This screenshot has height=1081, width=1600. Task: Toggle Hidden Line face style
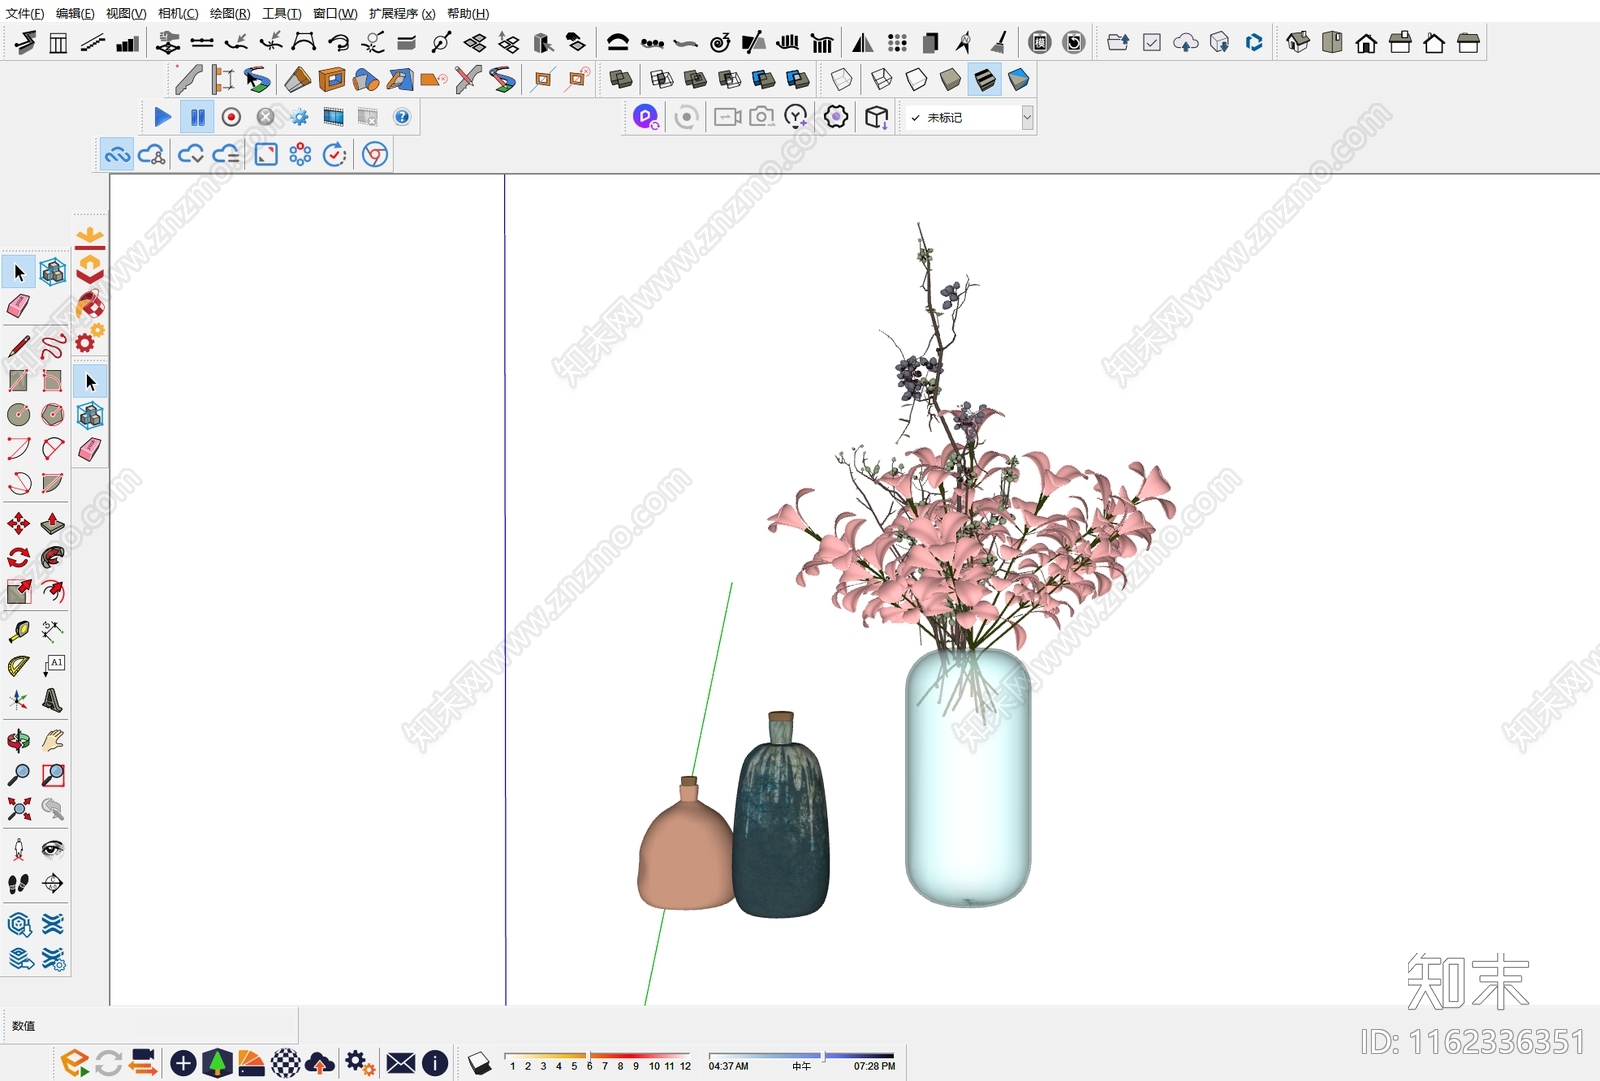coord(916,79)
